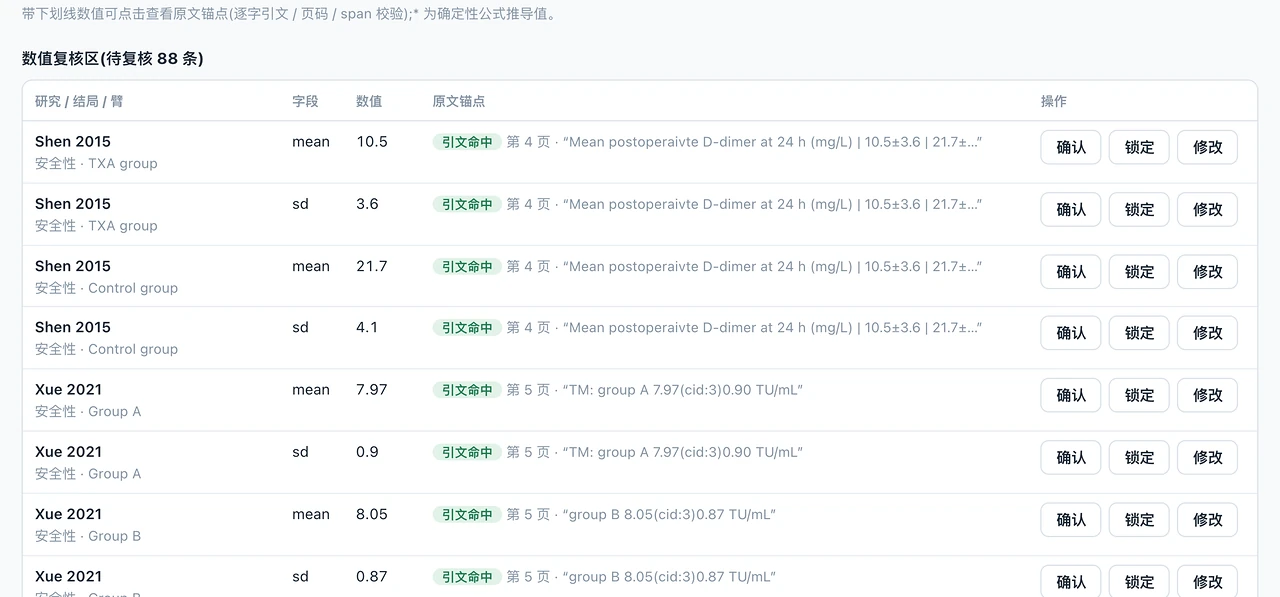
Task: Click the D-dimer quote in the 10.5 row
Action: coord(772,142)
